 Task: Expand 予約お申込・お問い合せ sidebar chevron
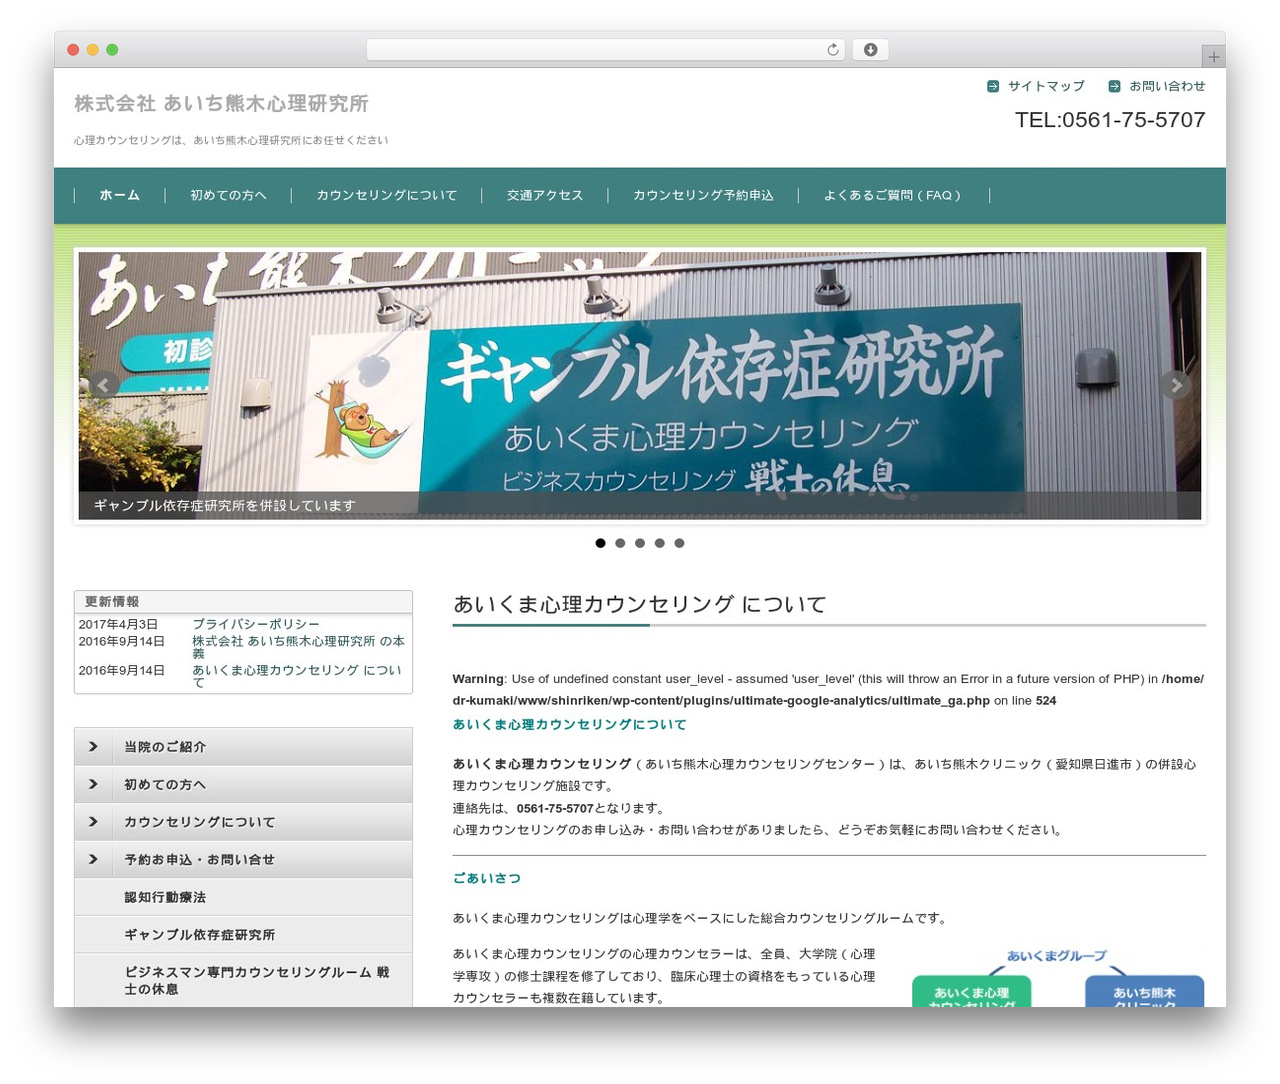click(x=93, y=859)
